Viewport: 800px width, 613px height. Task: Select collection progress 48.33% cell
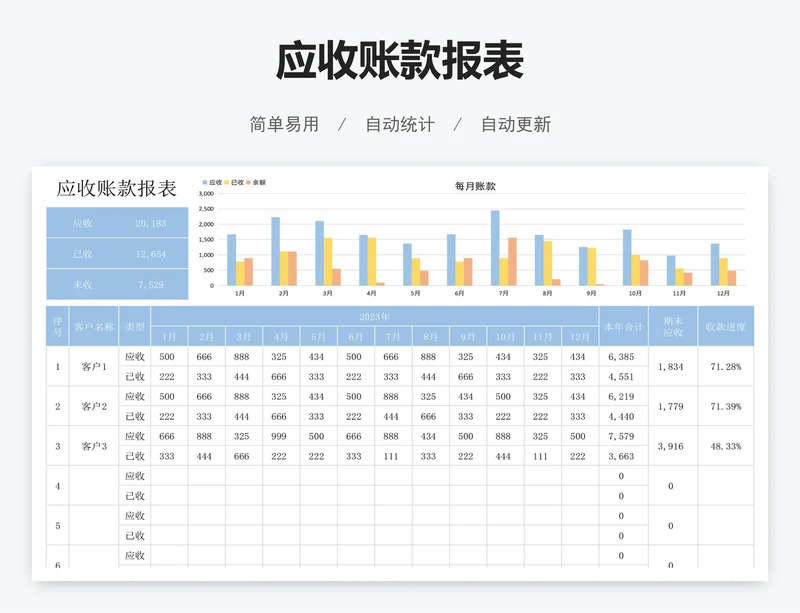tap(726, 446)
